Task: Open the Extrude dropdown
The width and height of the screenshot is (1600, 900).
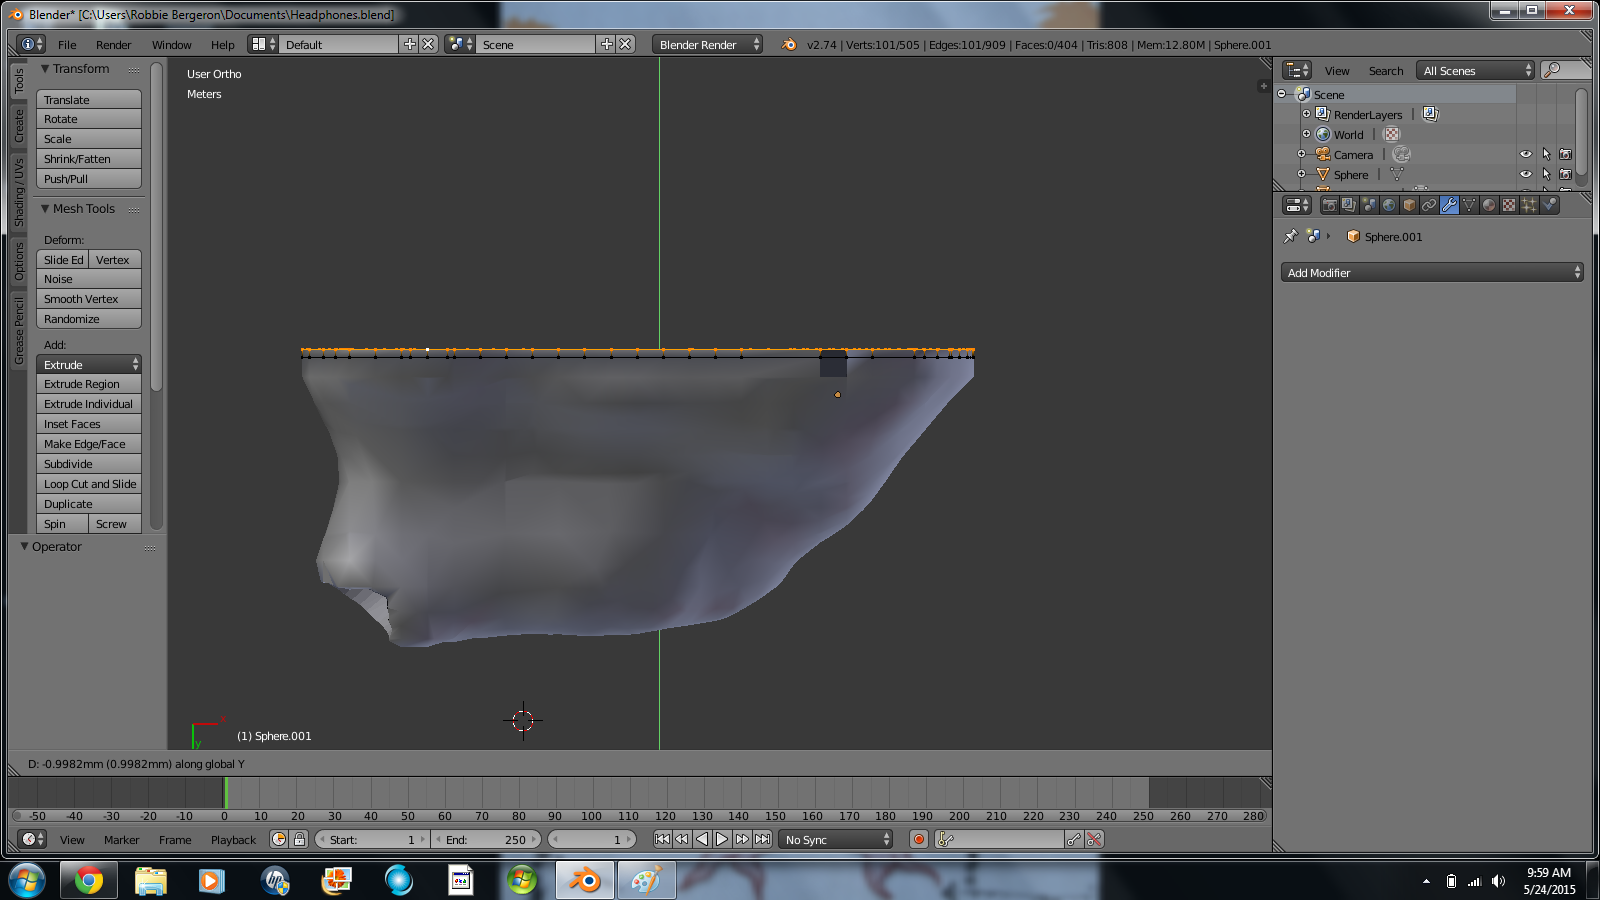Action: [x=89, y=364]
